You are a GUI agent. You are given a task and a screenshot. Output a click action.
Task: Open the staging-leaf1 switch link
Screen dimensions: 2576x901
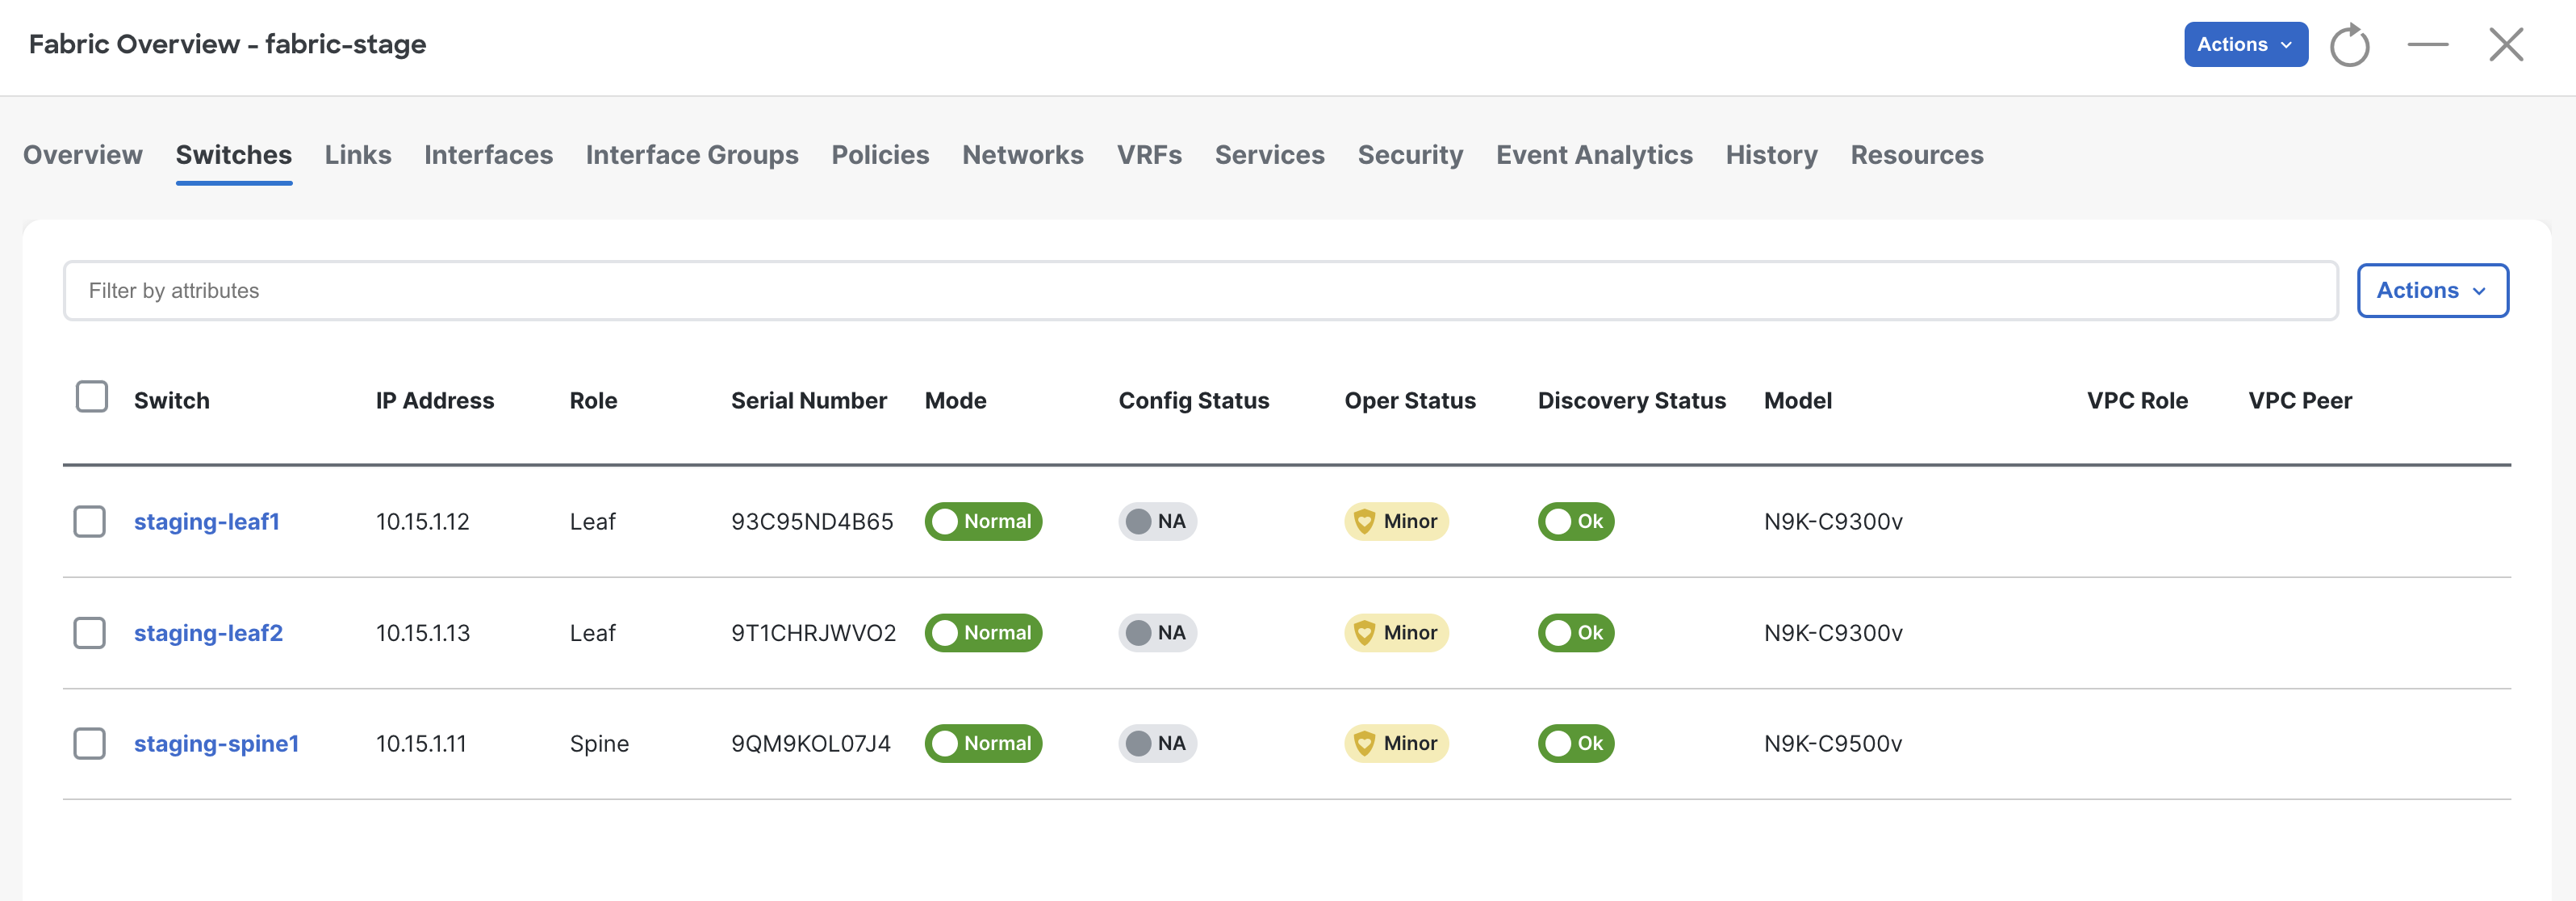207,522
